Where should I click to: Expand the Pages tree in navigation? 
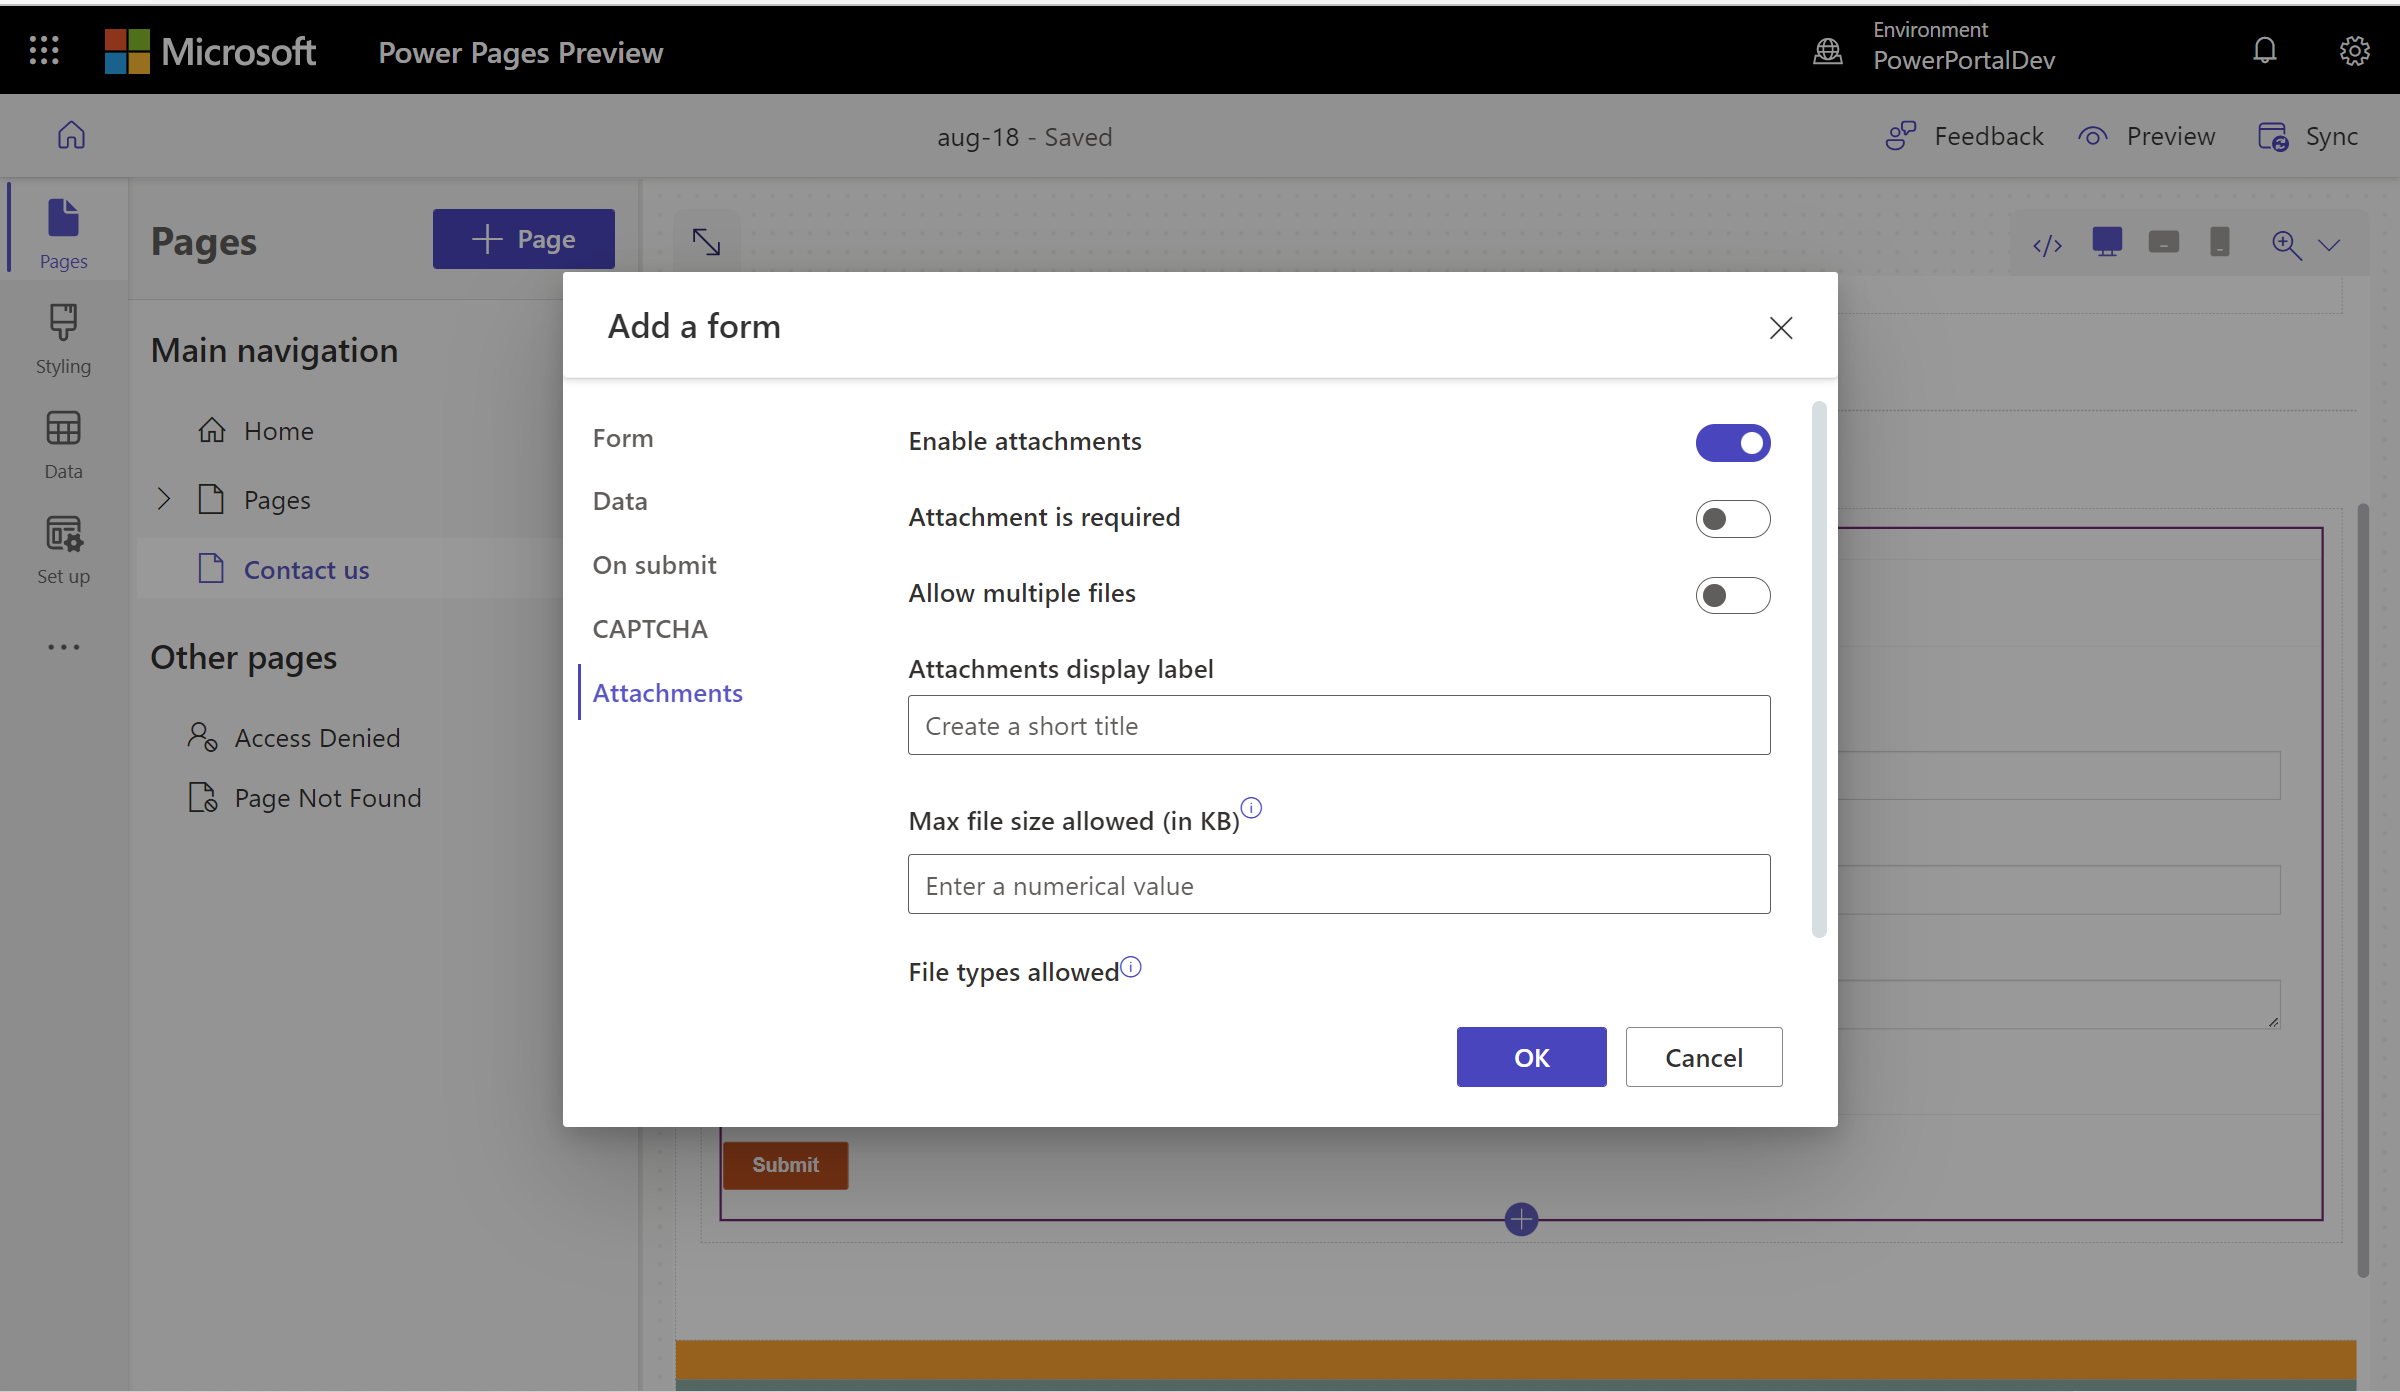click(164, 499)
